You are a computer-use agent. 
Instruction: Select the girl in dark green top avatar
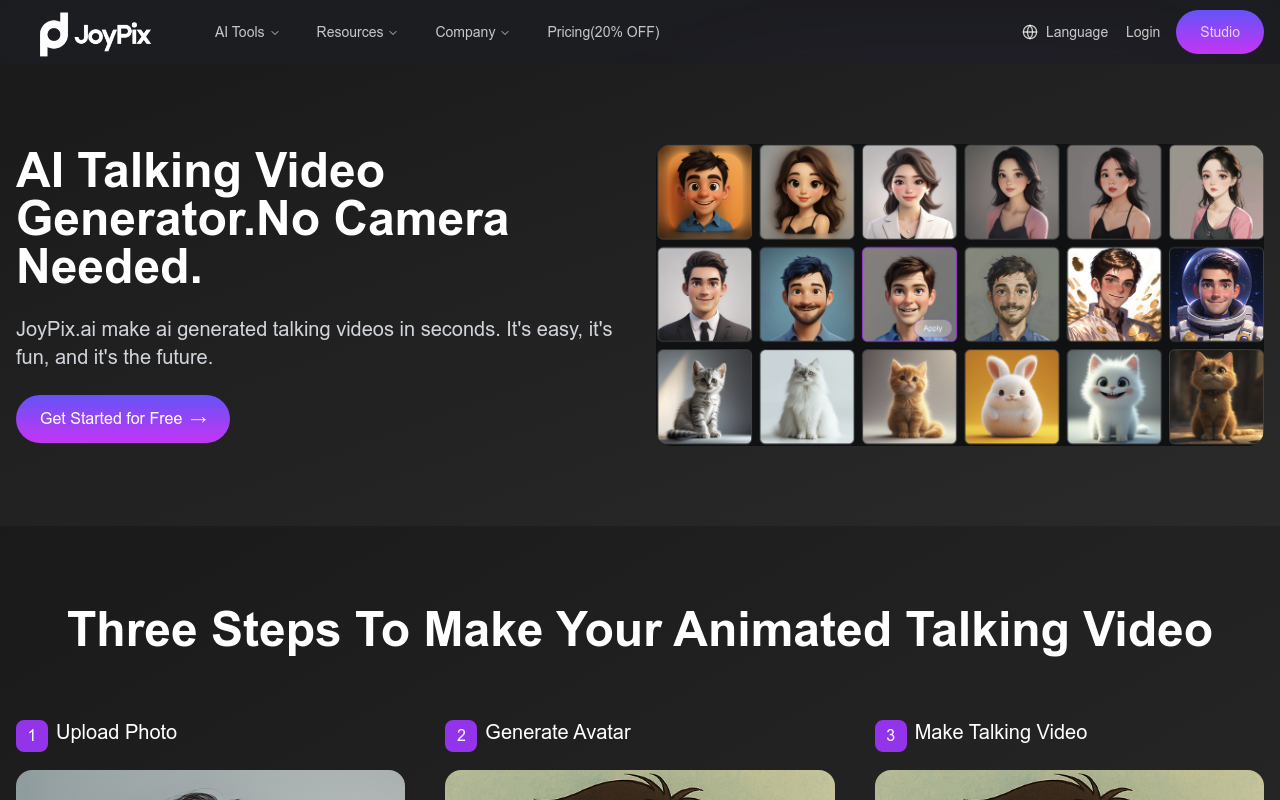[1216, 193]
